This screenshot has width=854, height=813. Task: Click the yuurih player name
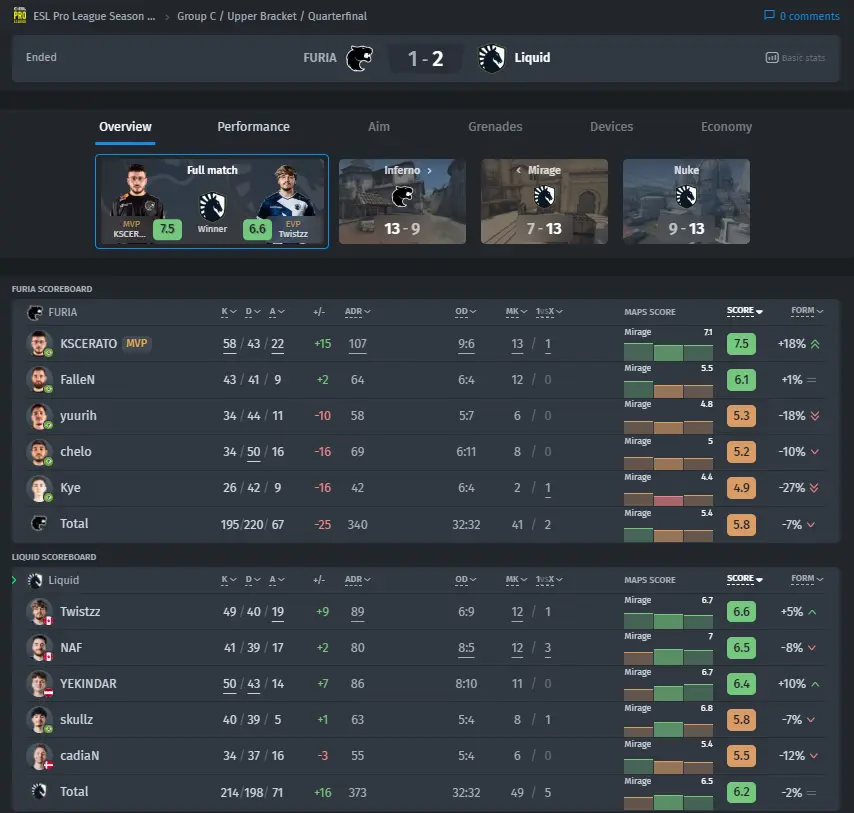click(78, 415)
